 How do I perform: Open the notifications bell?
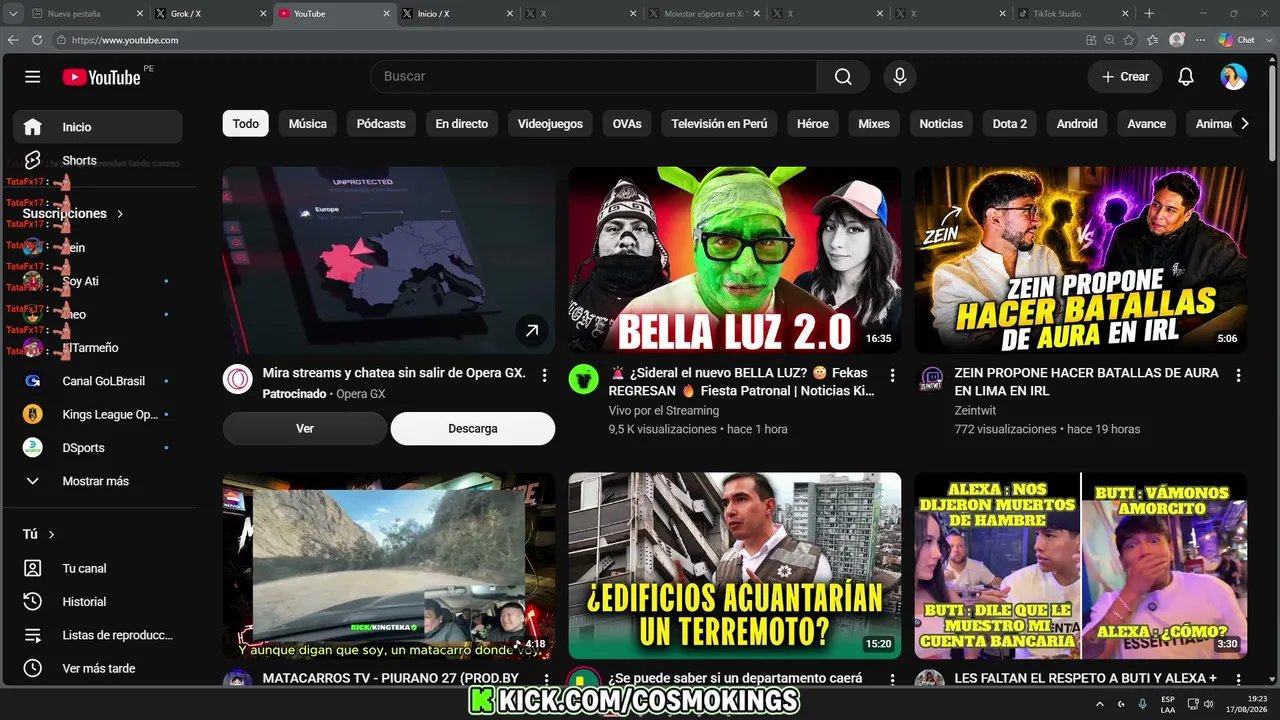(1186, 77)
